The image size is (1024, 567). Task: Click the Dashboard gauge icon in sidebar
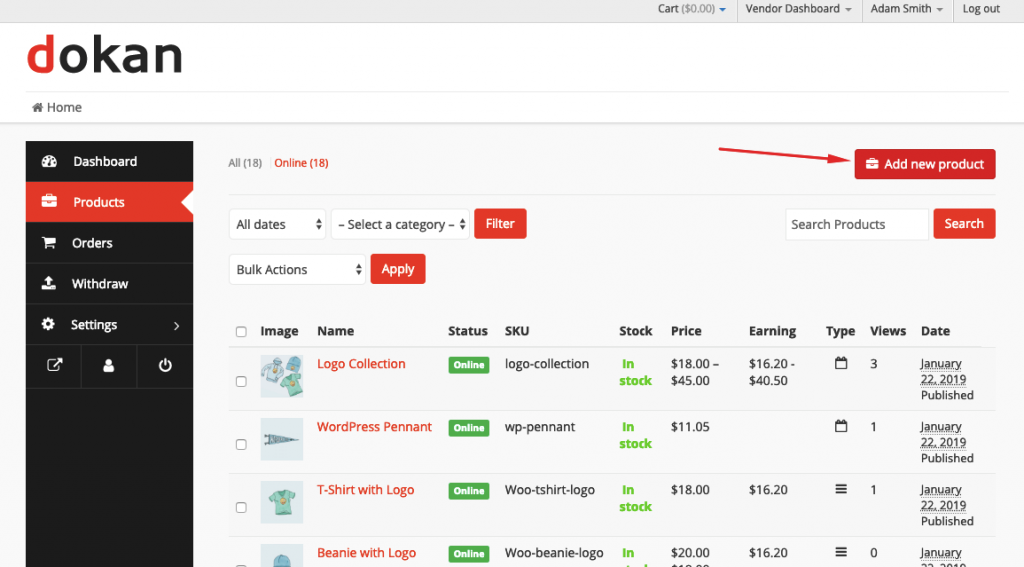(x=49, y=161)
